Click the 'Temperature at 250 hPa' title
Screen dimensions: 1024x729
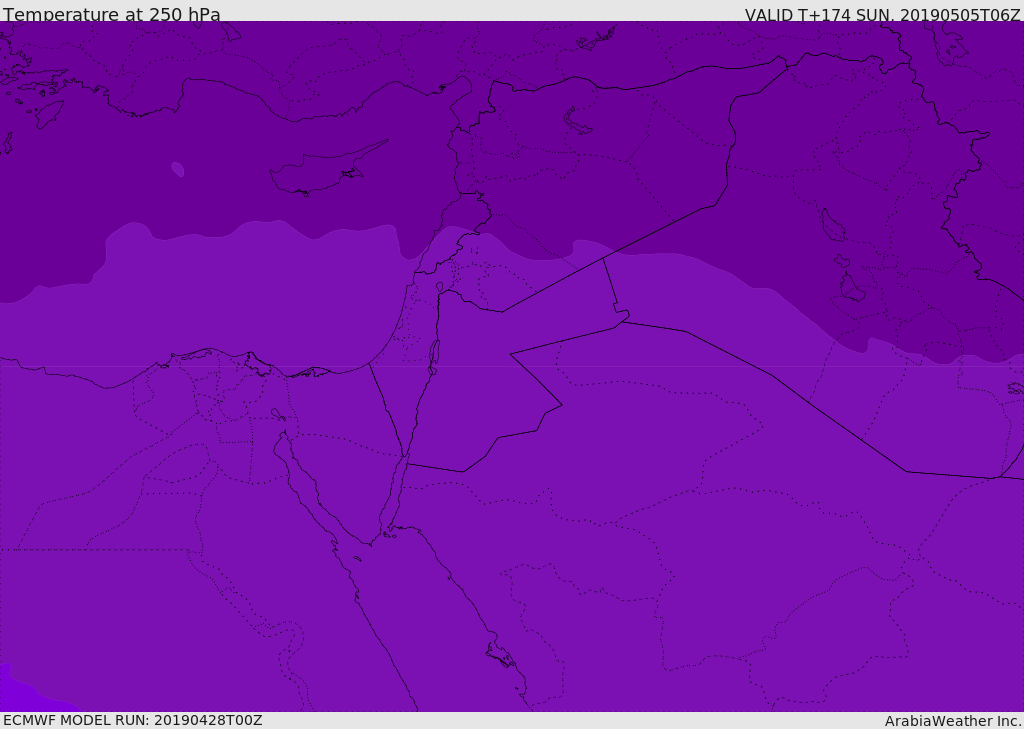[112, 14]
